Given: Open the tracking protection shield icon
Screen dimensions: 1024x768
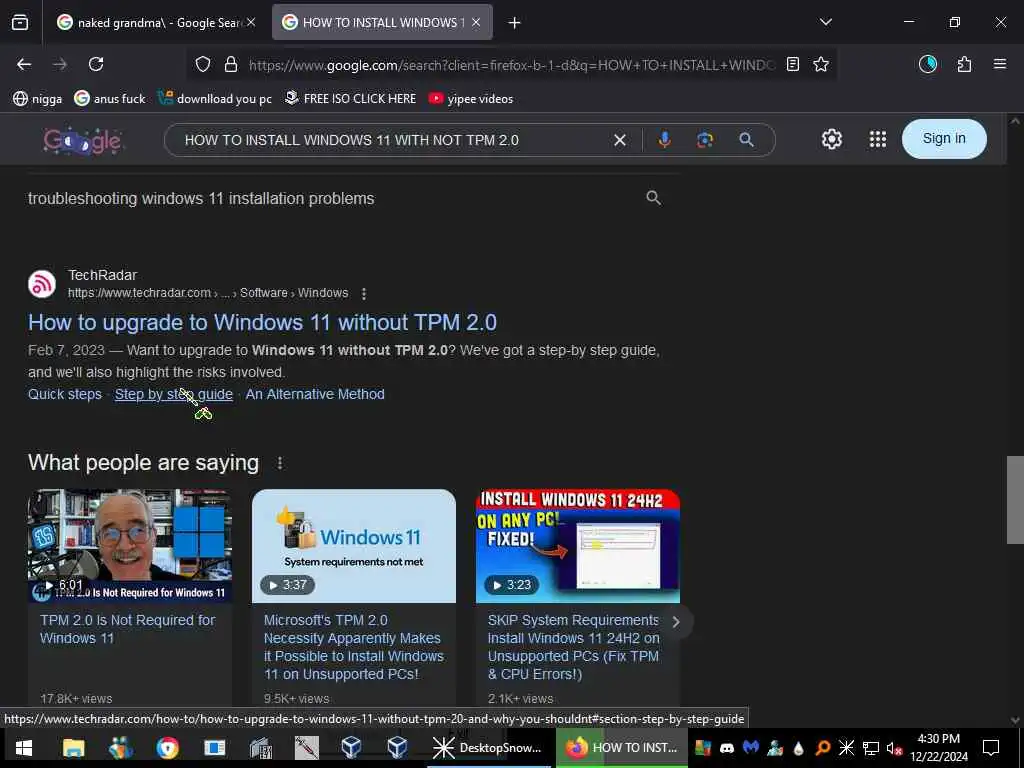Looking at the screenshot, I should [203, 64].
